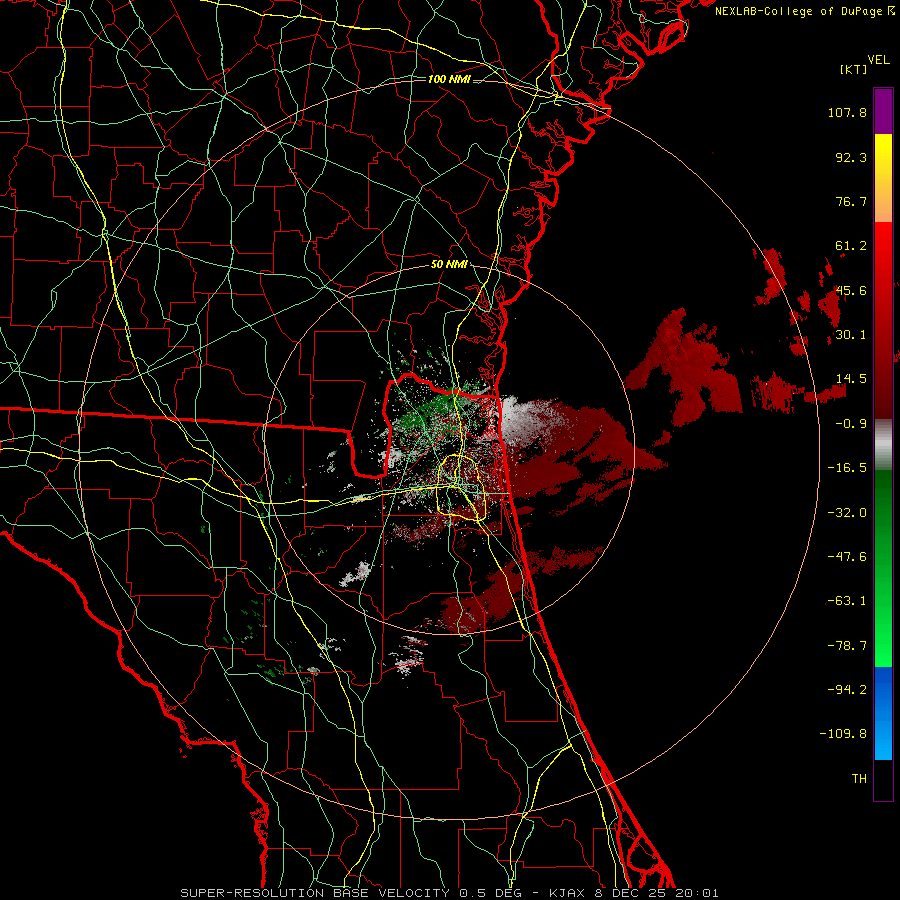
Task: Click the Super-Resolution Base Velocity caption
Action: pos(449,893)
